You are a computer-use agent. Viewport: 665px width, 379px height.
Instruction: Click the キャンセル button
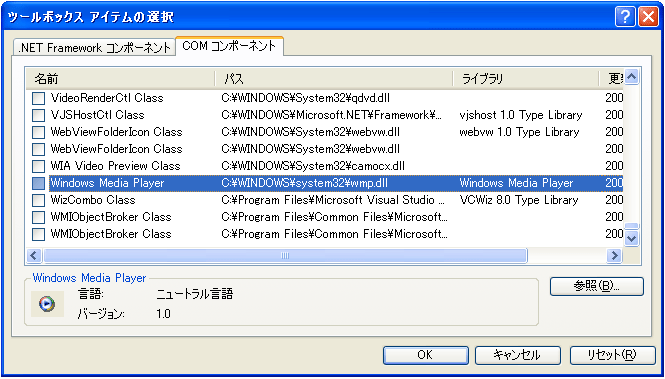[x=517, y=355]
